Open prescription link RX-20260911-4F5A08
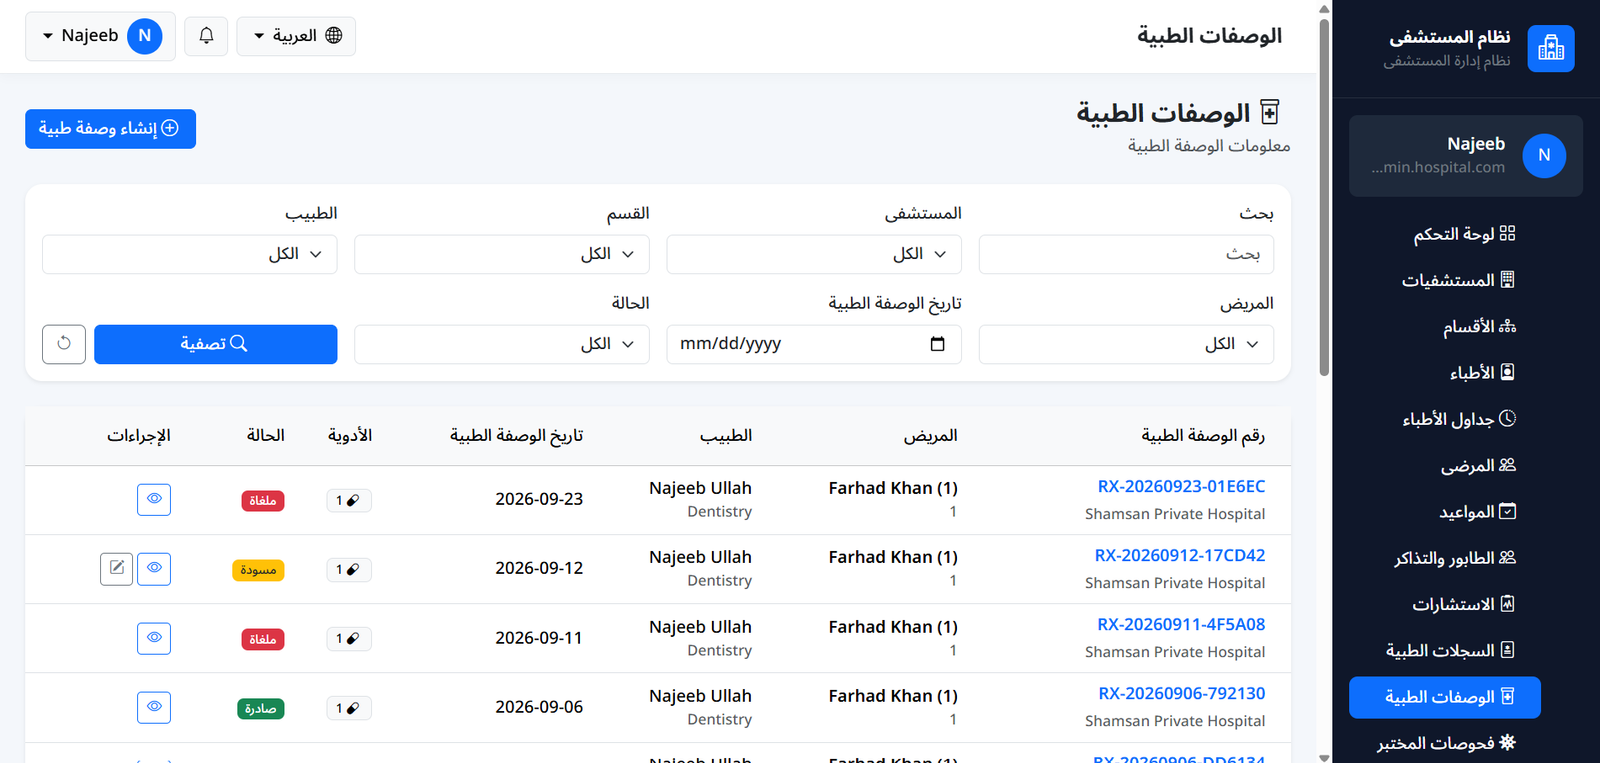The image size is (1600, 763). (x=1181, y=625)
